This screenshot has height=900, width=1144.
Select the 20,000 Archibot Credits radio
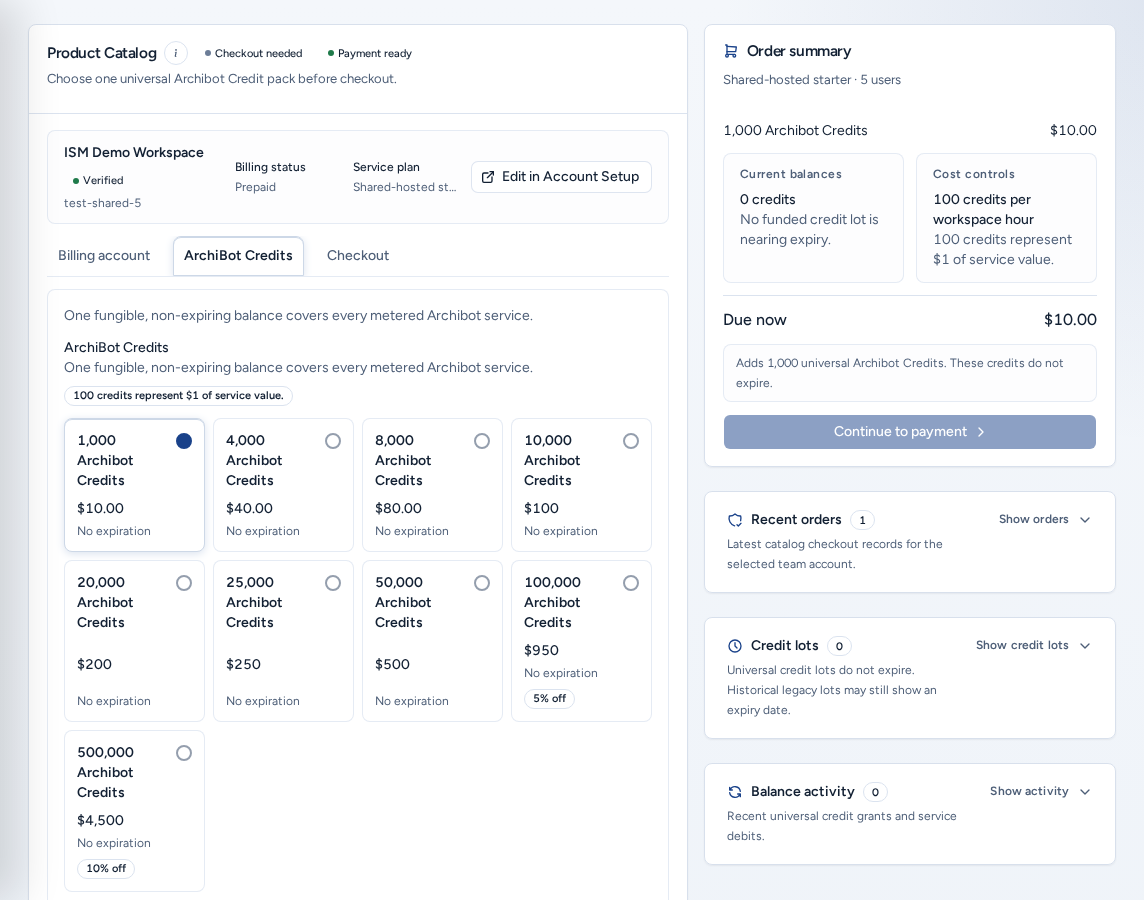[x=184, y=583]
